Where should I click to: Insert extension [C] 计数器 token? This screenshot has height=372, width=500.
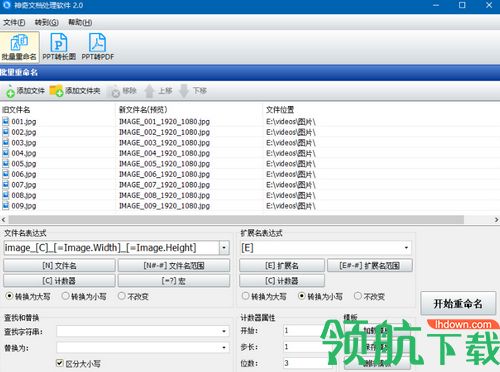tap(282, 281)
